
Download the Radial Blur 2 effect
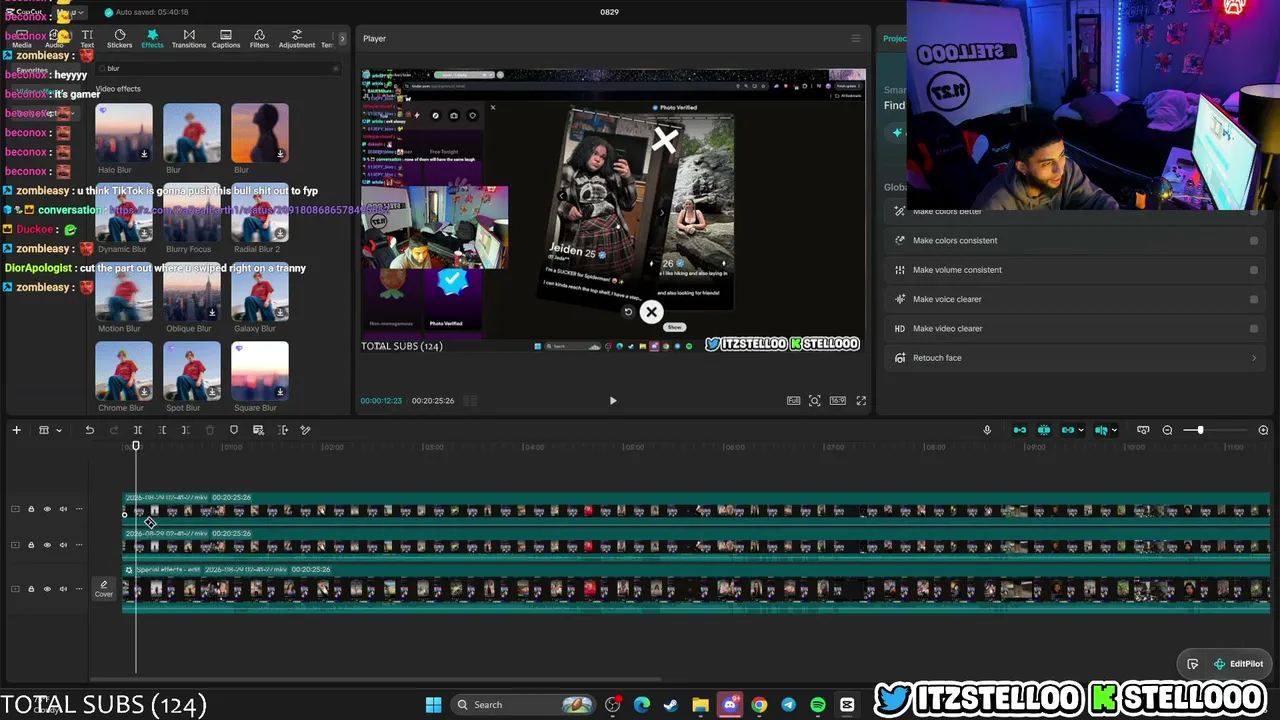tap(280, 233)
